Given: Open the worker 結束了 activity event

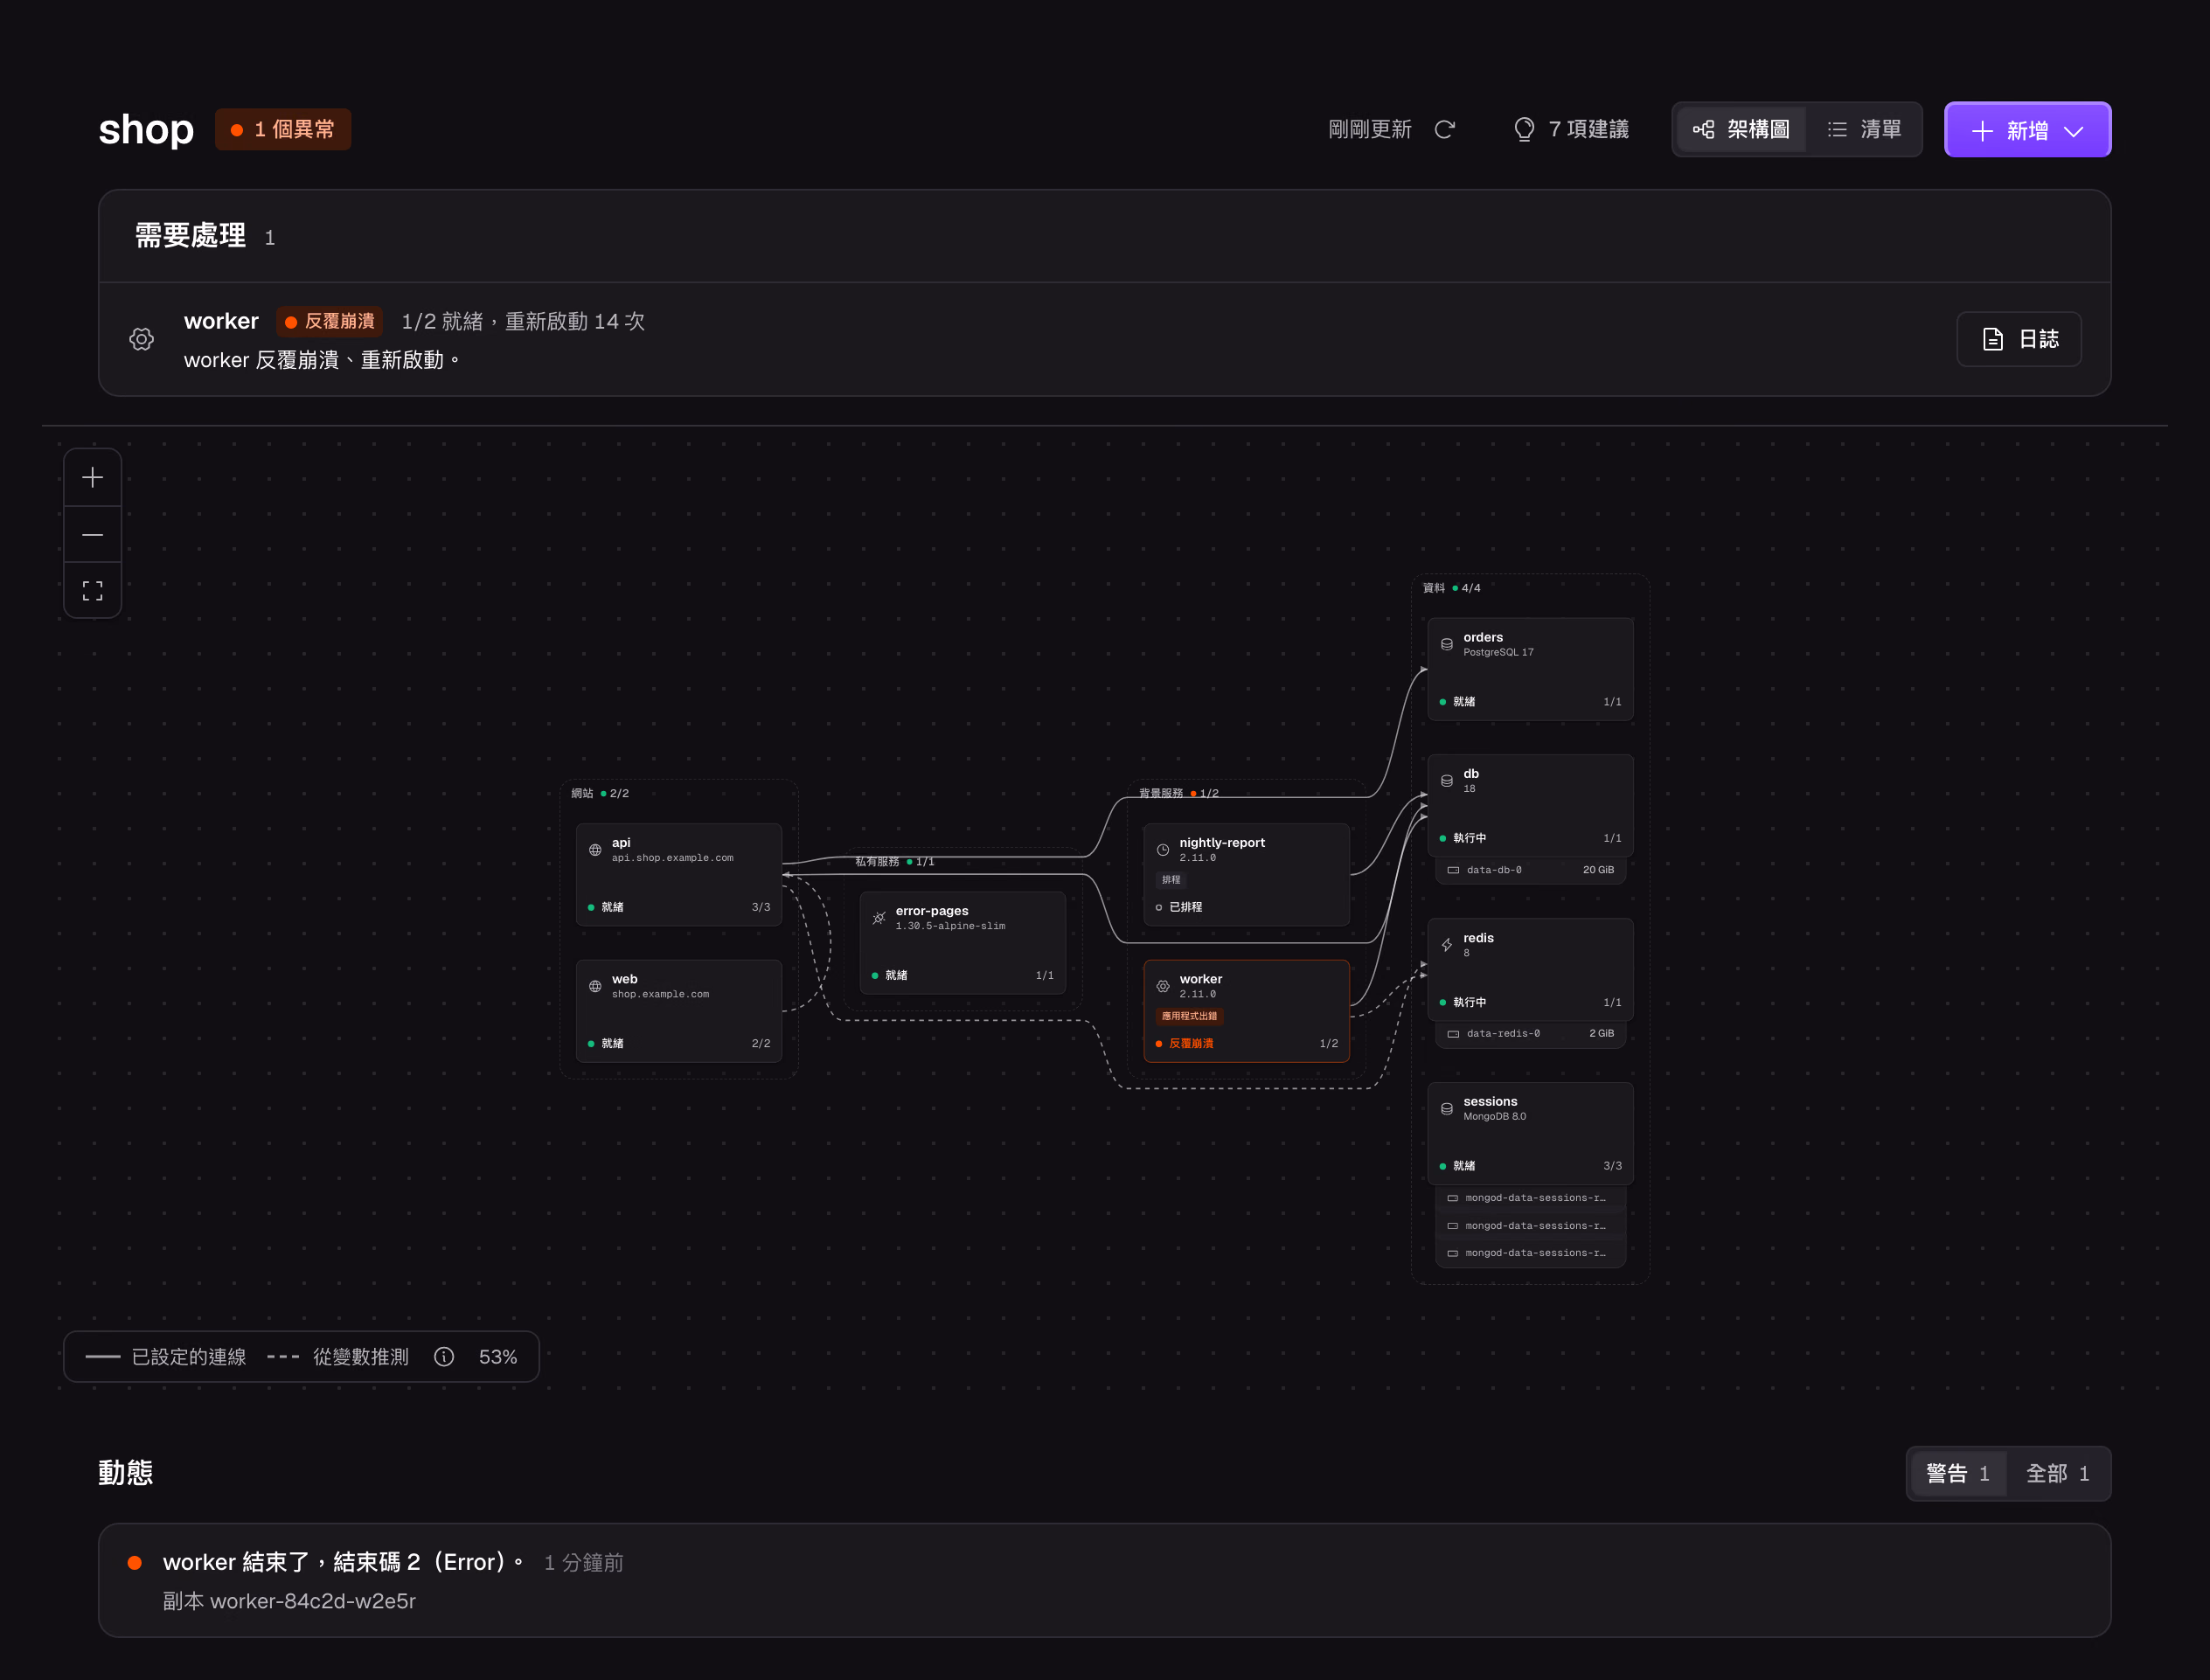Looking at the screenshot, I should [x=1104, y=1580].
